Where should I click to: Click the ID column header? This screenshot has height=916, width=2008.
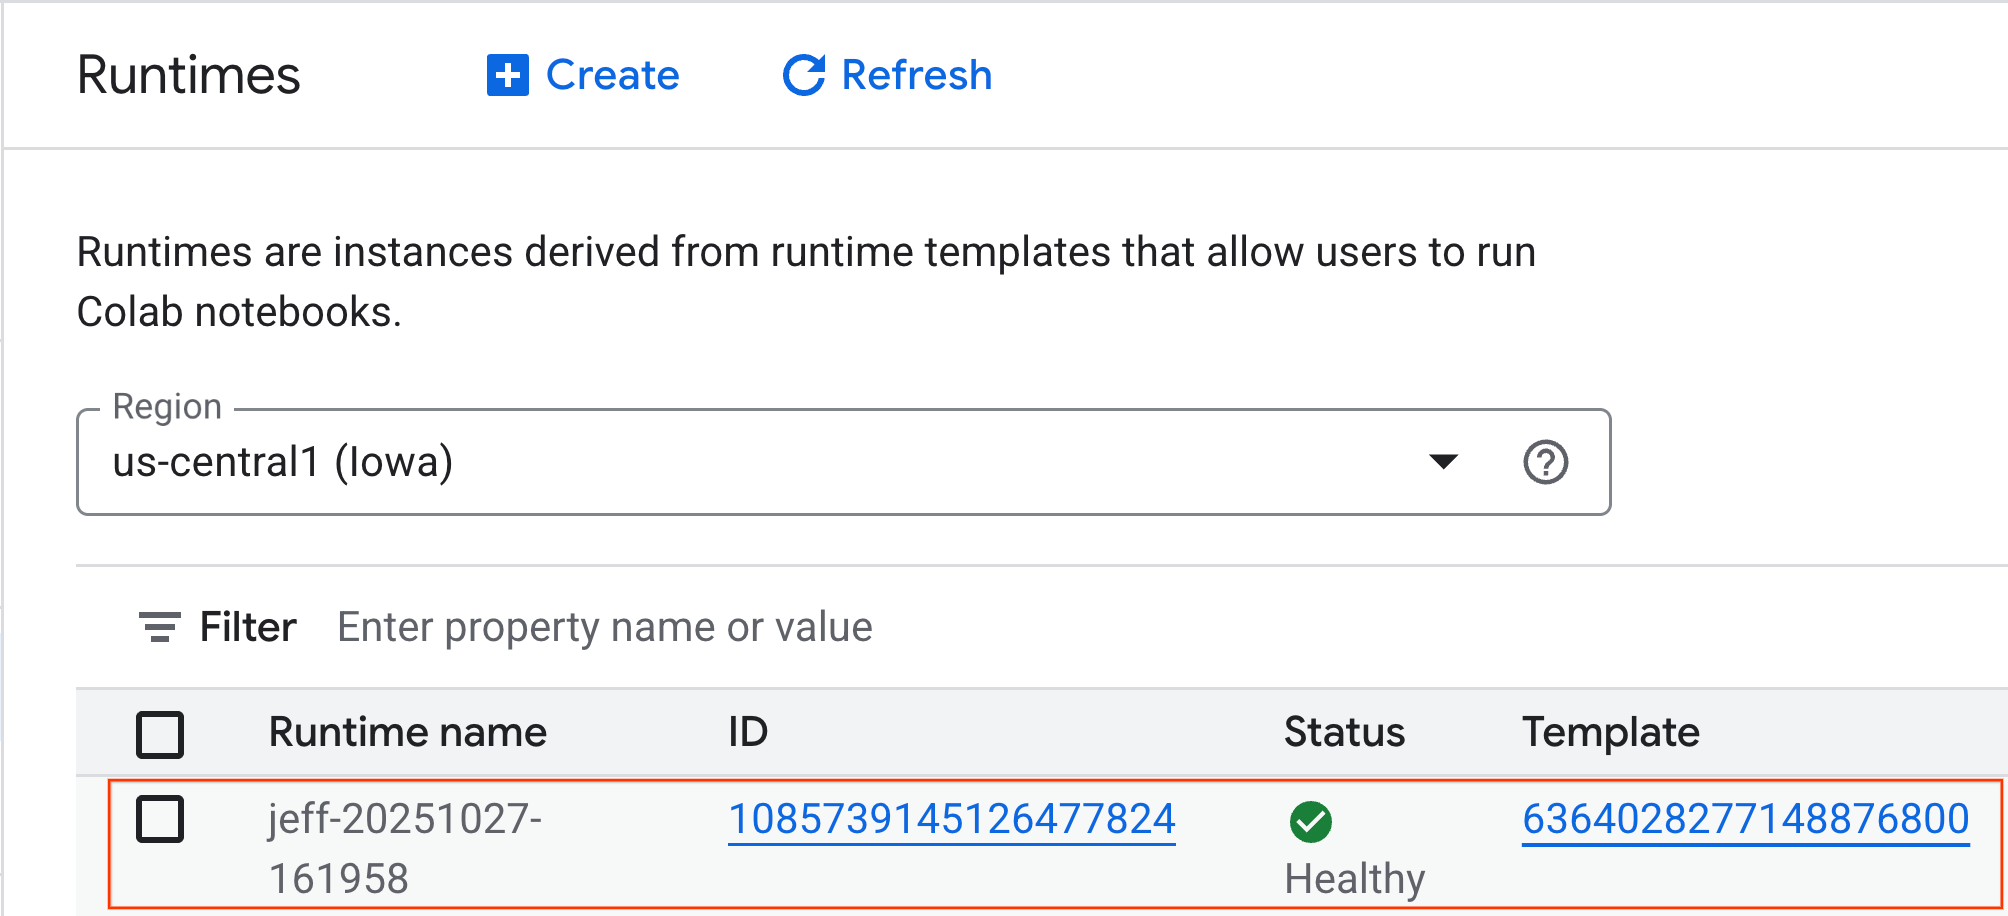coord(748,732)
